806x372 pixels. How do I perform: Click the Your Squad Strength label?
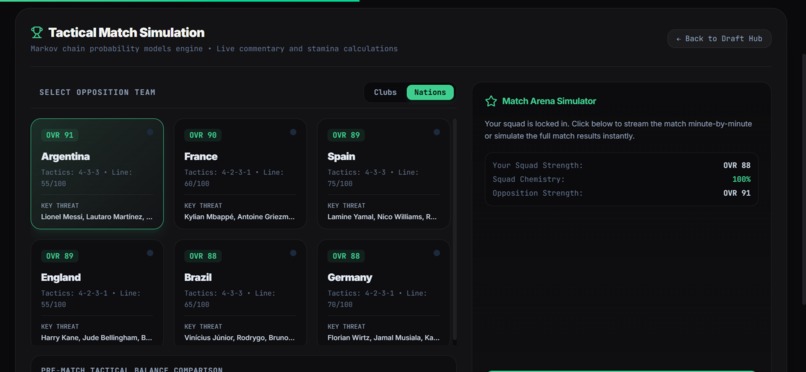pyautogui.click(x=538, y=165)
